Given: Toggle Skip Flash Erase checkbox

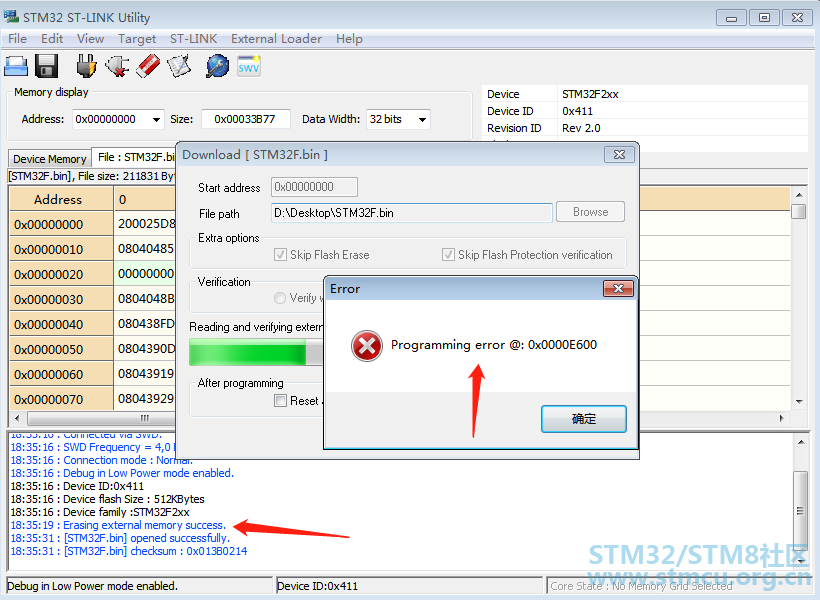Looking at the screenshot, I should point(280,255).
